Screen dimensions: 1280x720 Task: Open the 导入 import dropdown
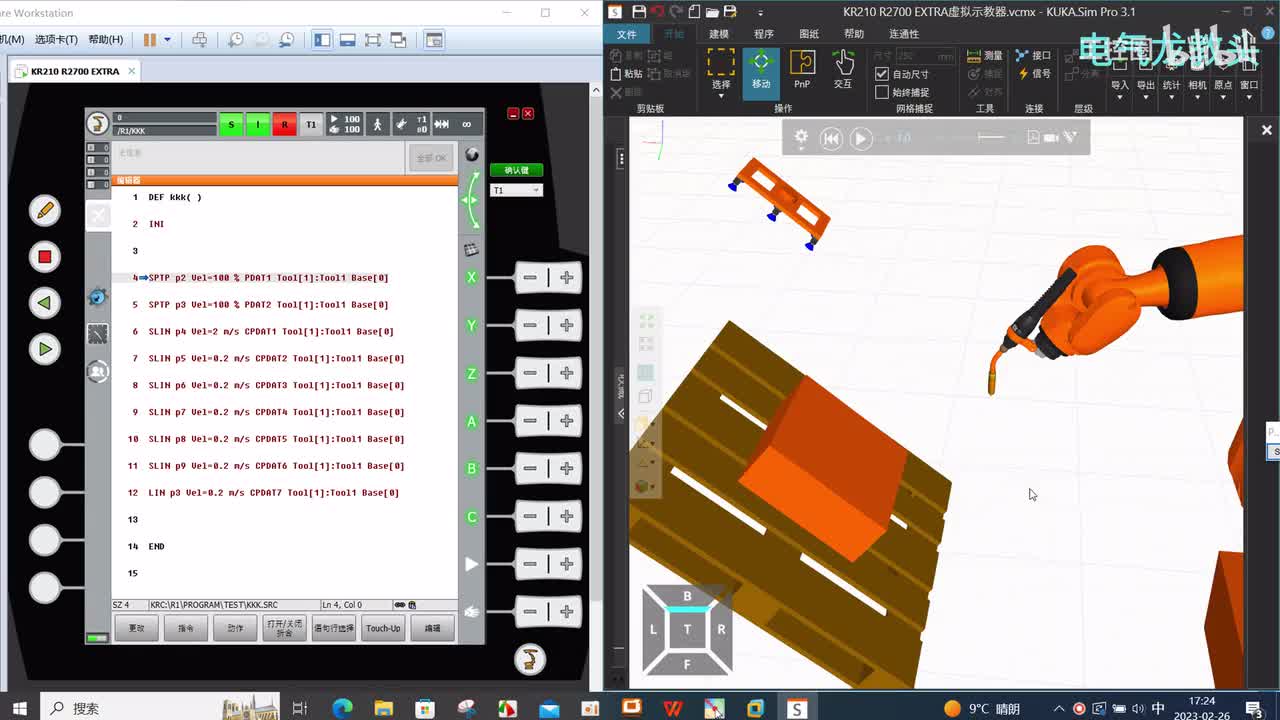[1120, 85]
